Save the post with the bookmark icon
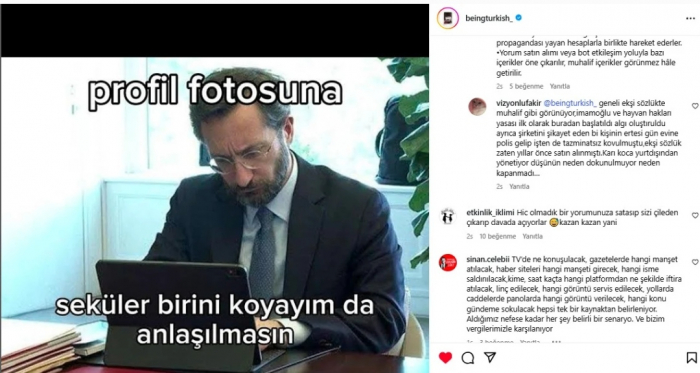700x373 pixels. click(x=691, y=357)
